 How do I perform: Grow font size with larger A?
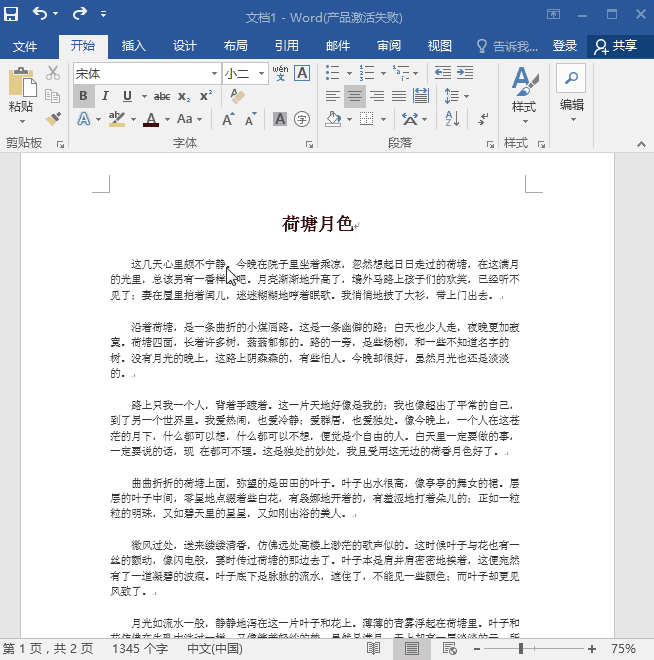pos(228,119)
